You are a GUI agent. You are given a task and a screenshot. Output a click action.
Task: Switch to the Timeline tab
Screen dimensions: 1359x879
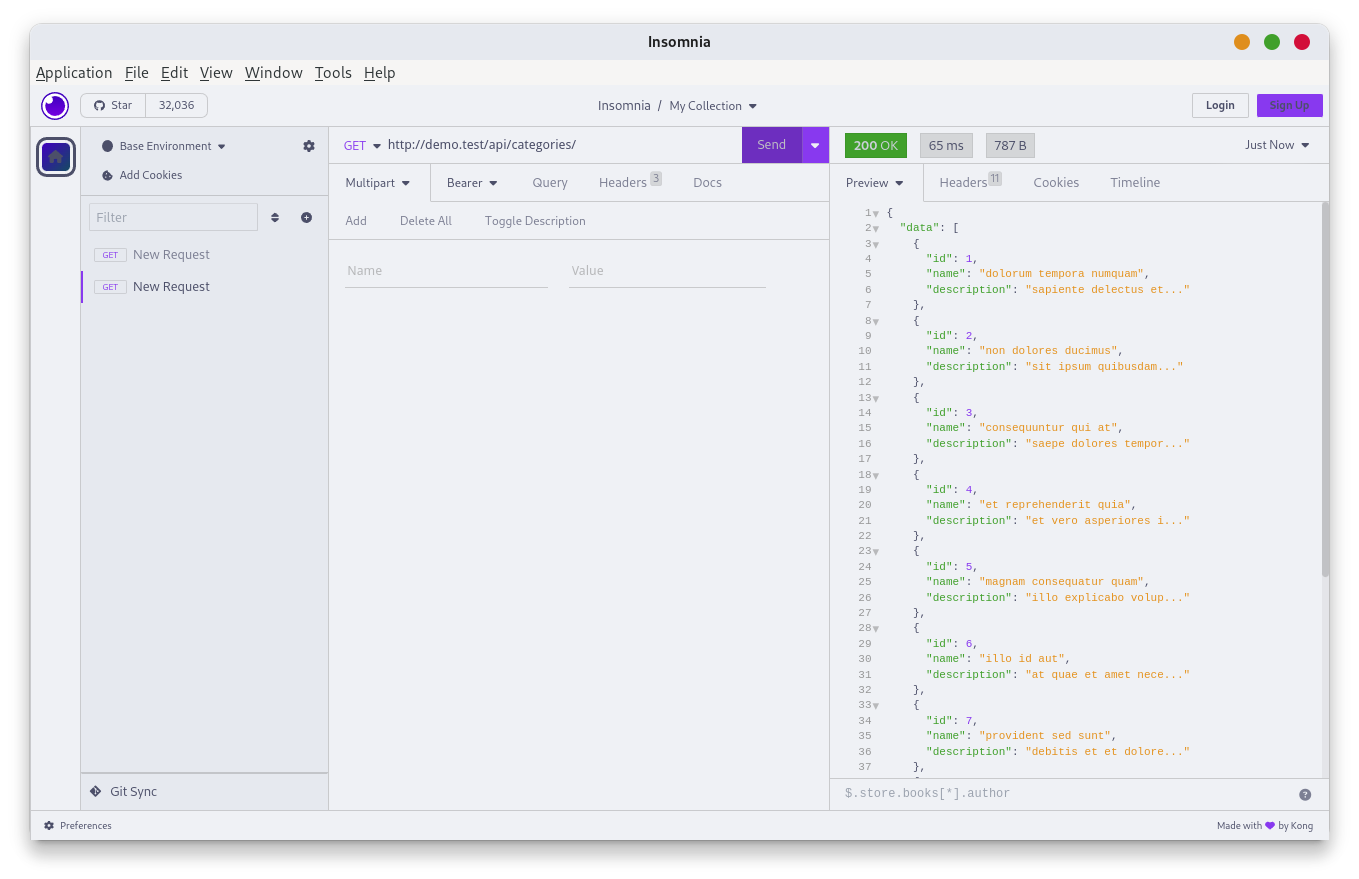coord(1135,183)
